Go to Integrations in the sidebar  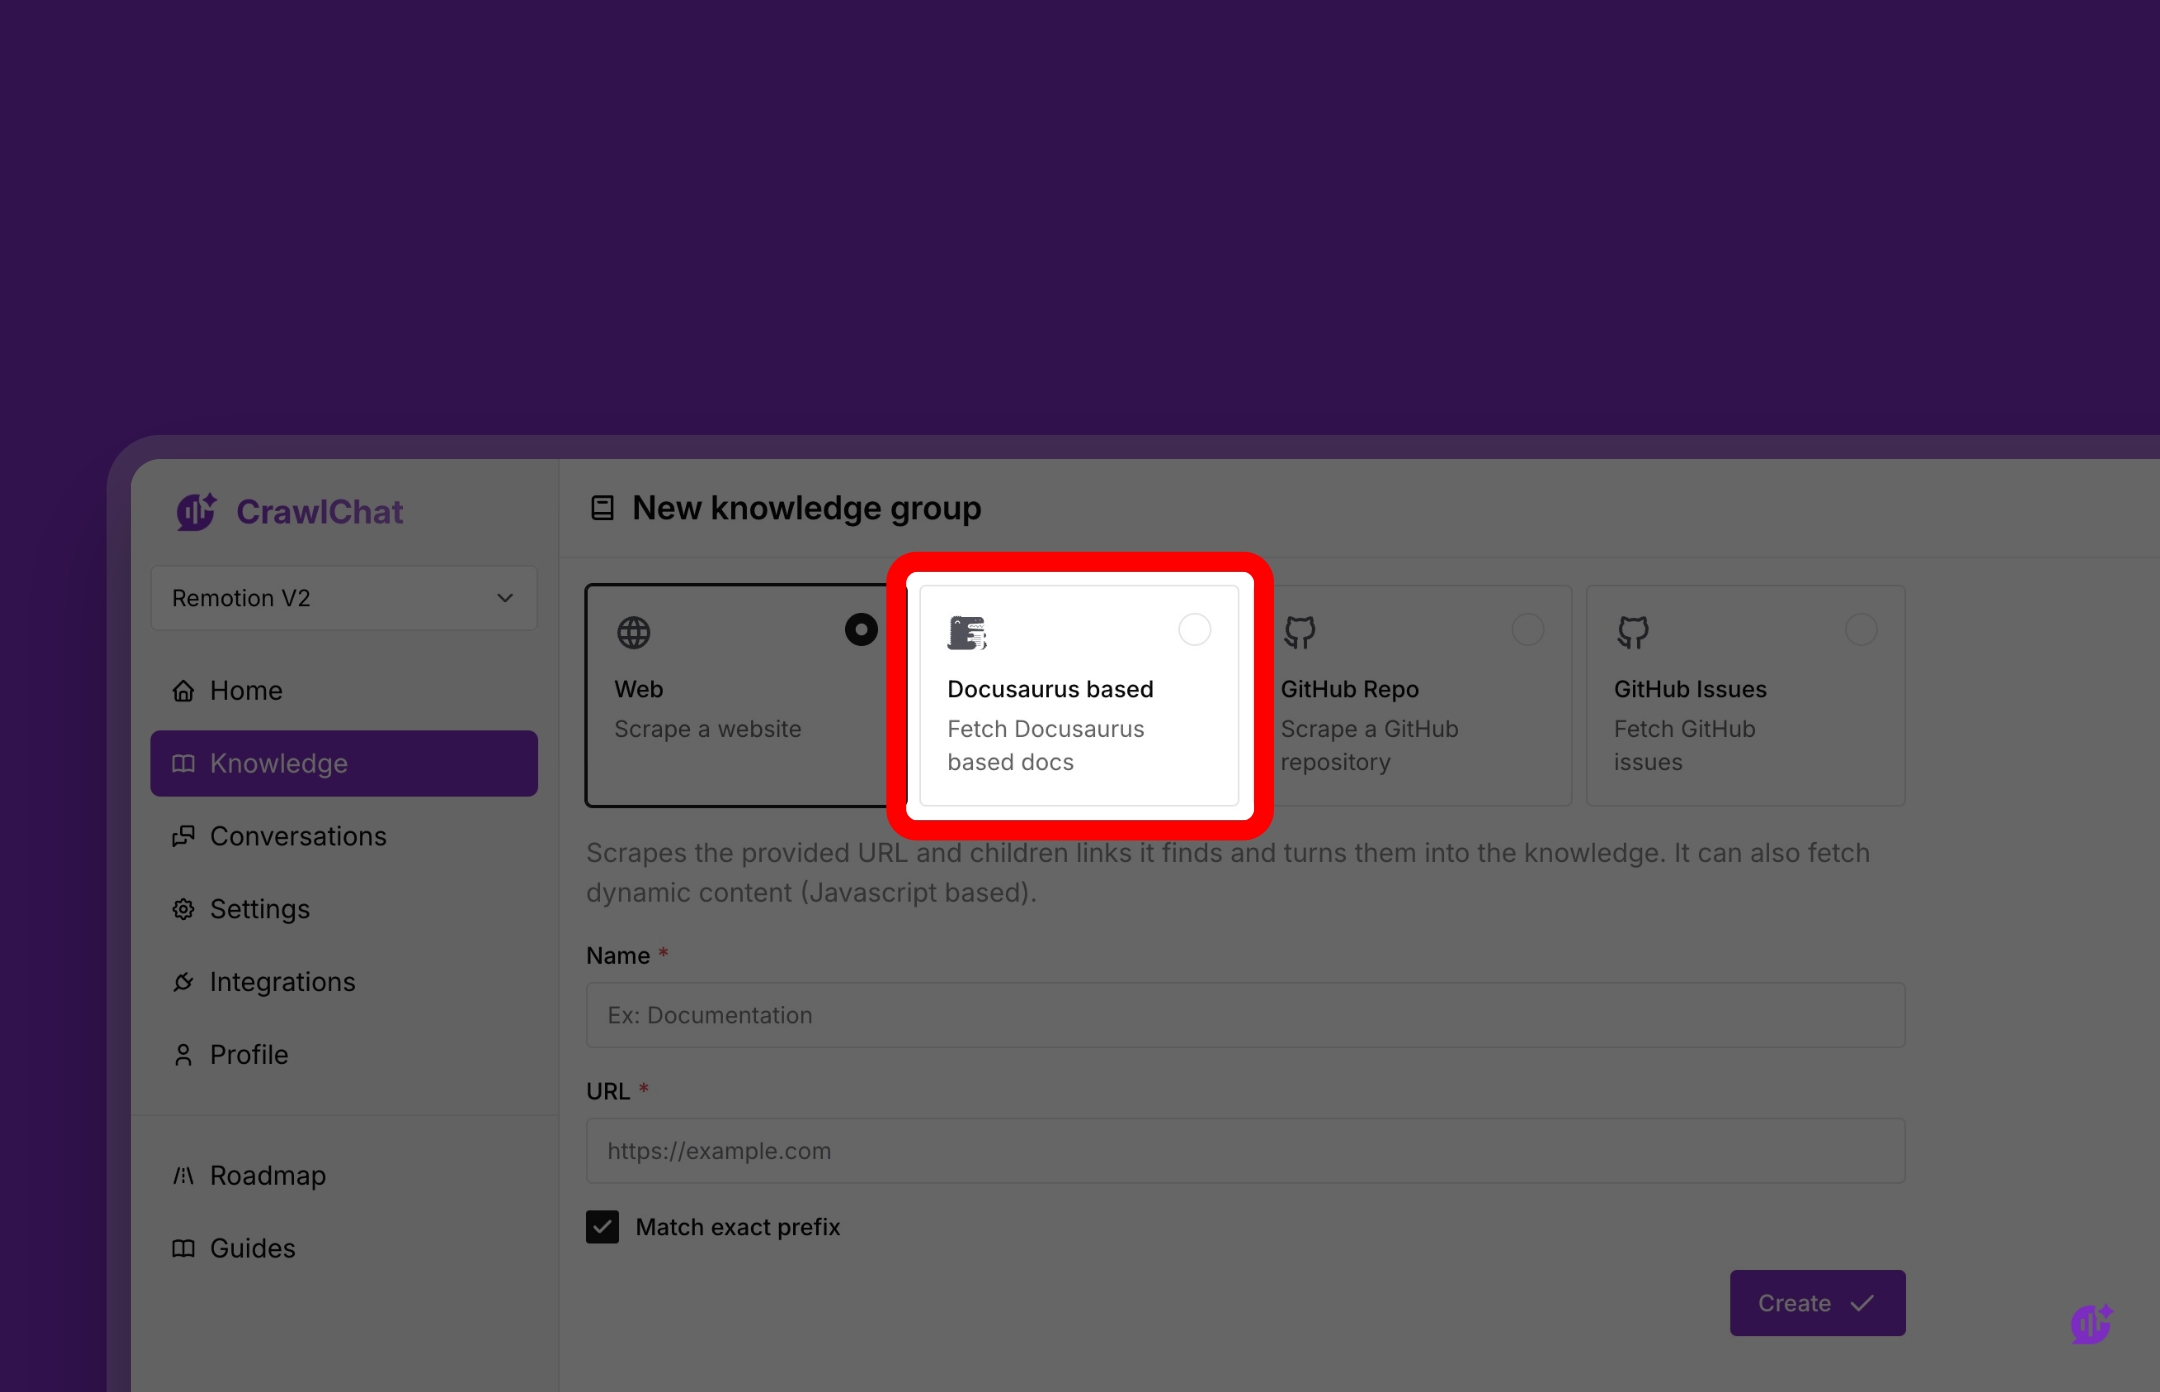tap(282, 982)
